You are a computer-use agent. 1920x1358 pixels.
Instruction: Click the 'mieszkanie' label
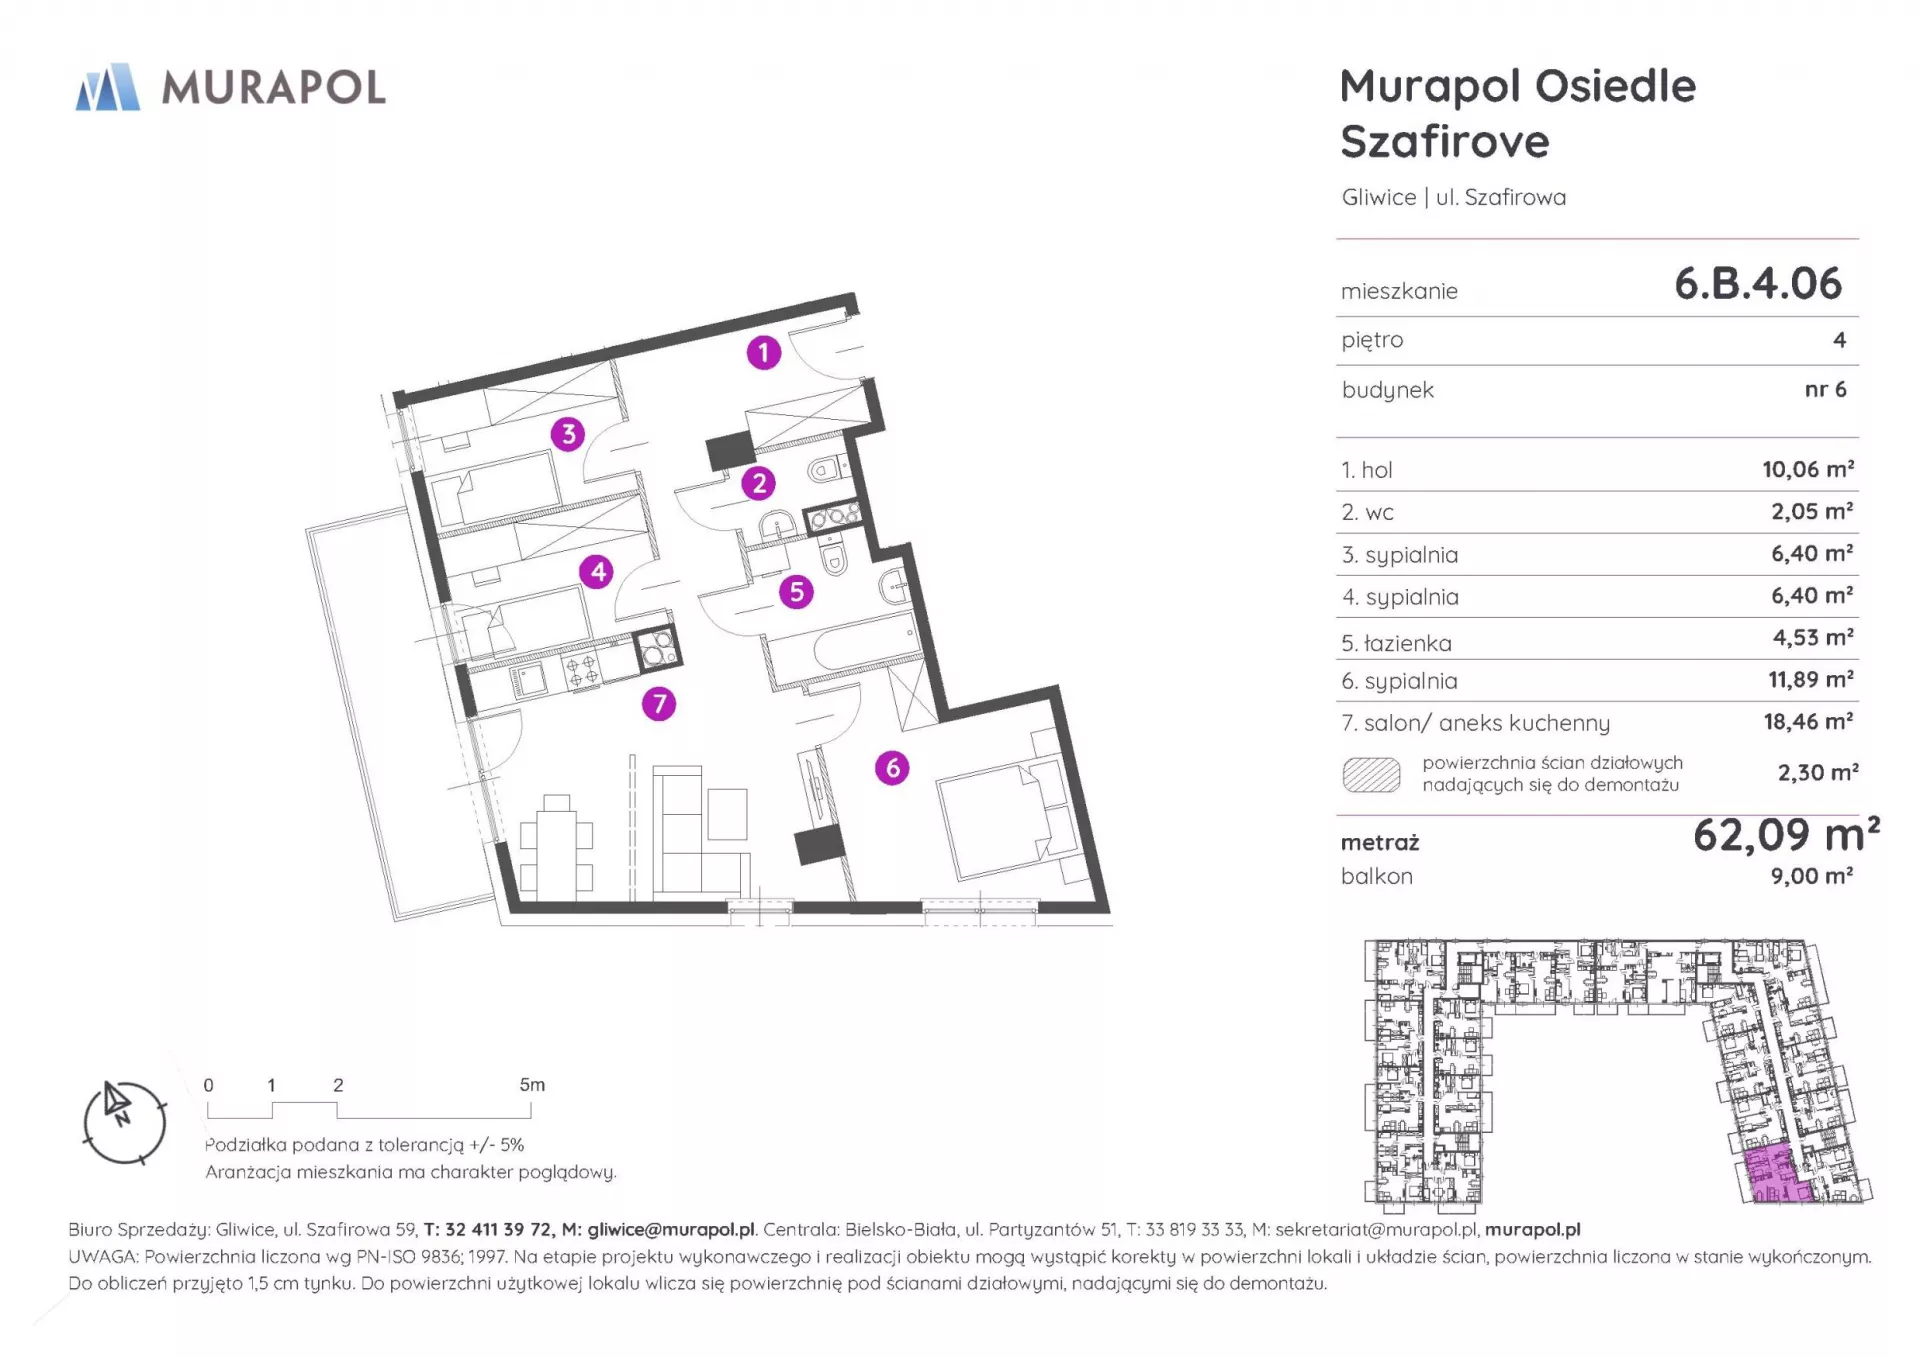click(1399, 291)
